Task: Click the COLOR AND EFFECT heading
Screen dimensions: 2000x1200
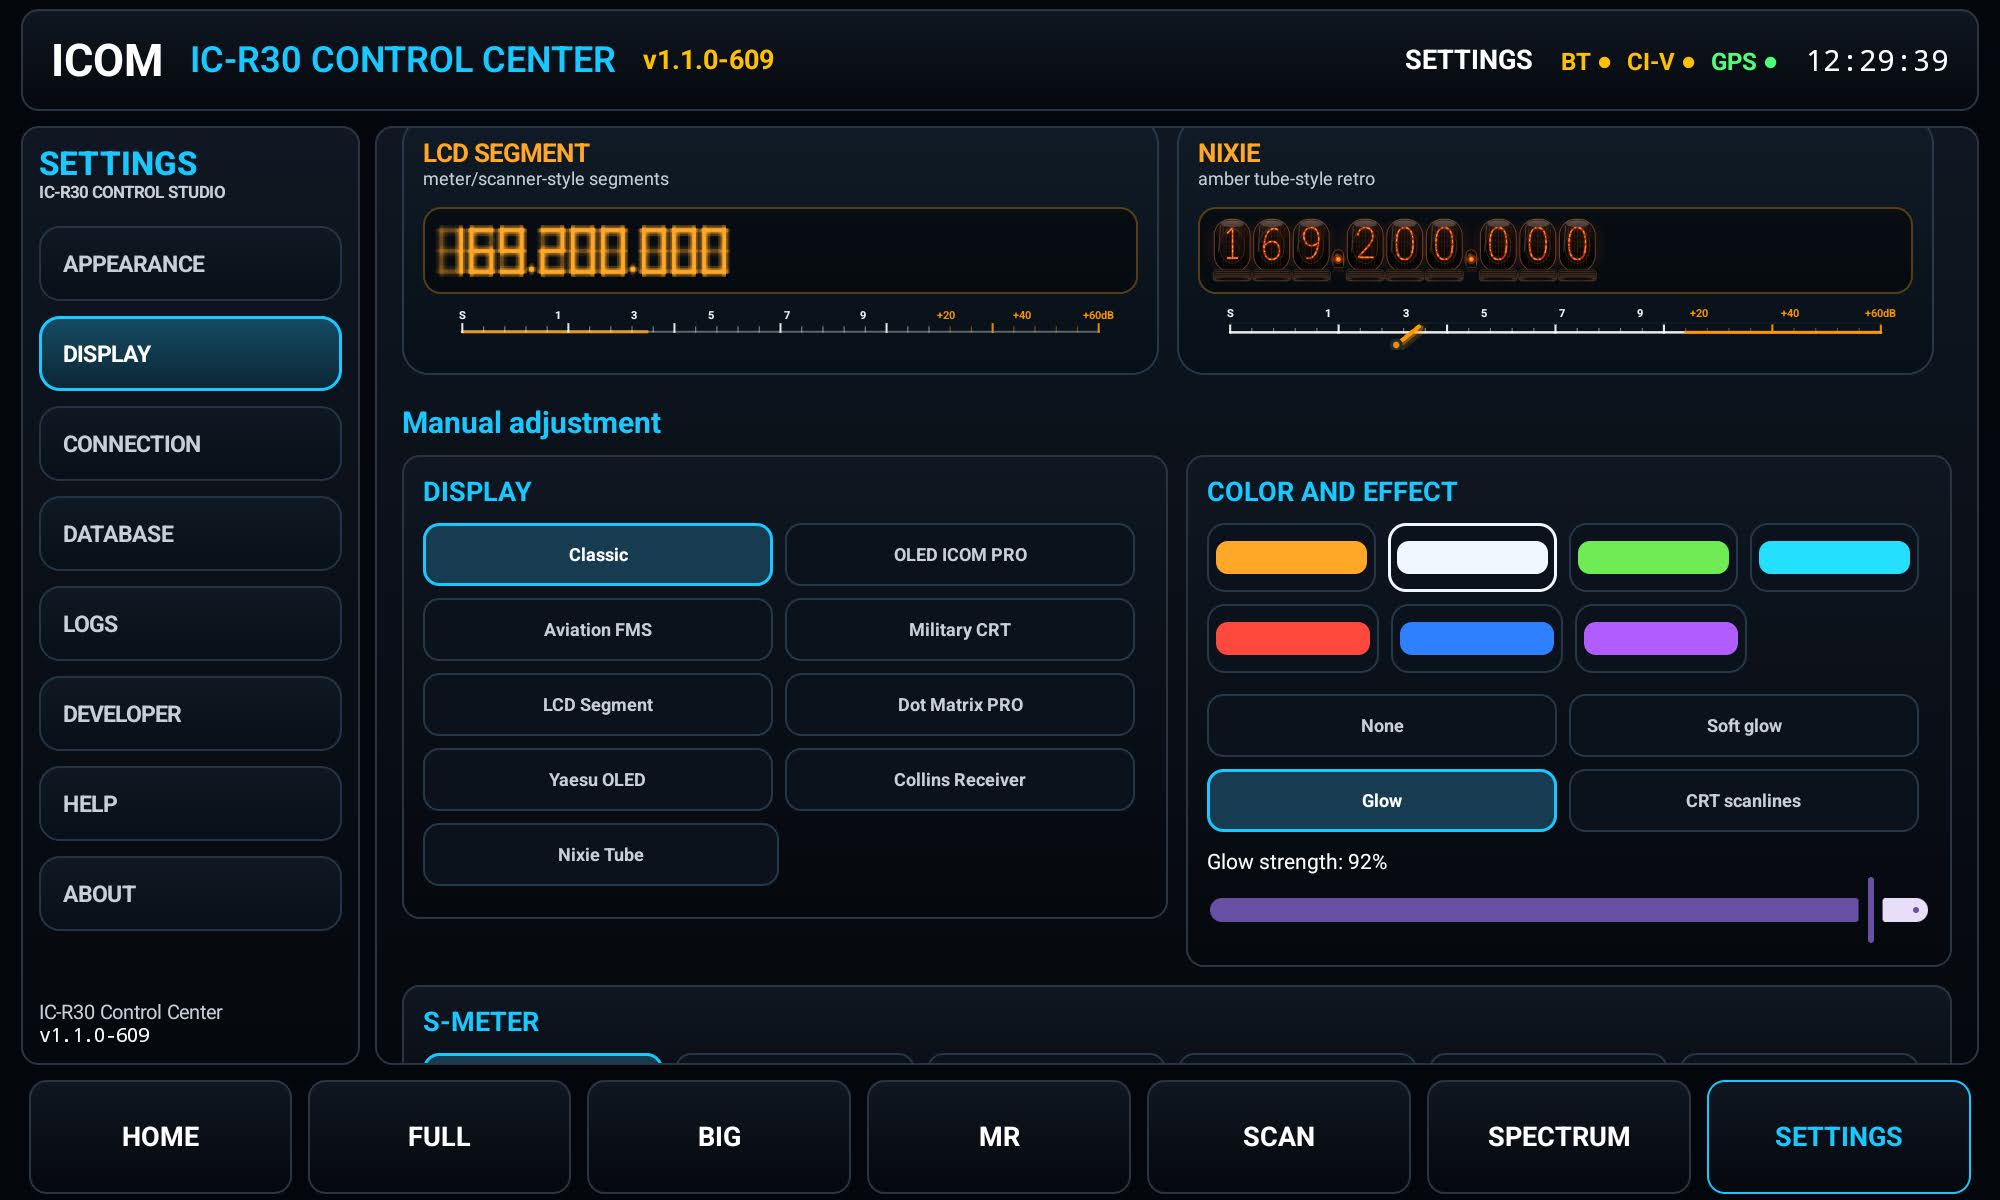Action: 1332,492
